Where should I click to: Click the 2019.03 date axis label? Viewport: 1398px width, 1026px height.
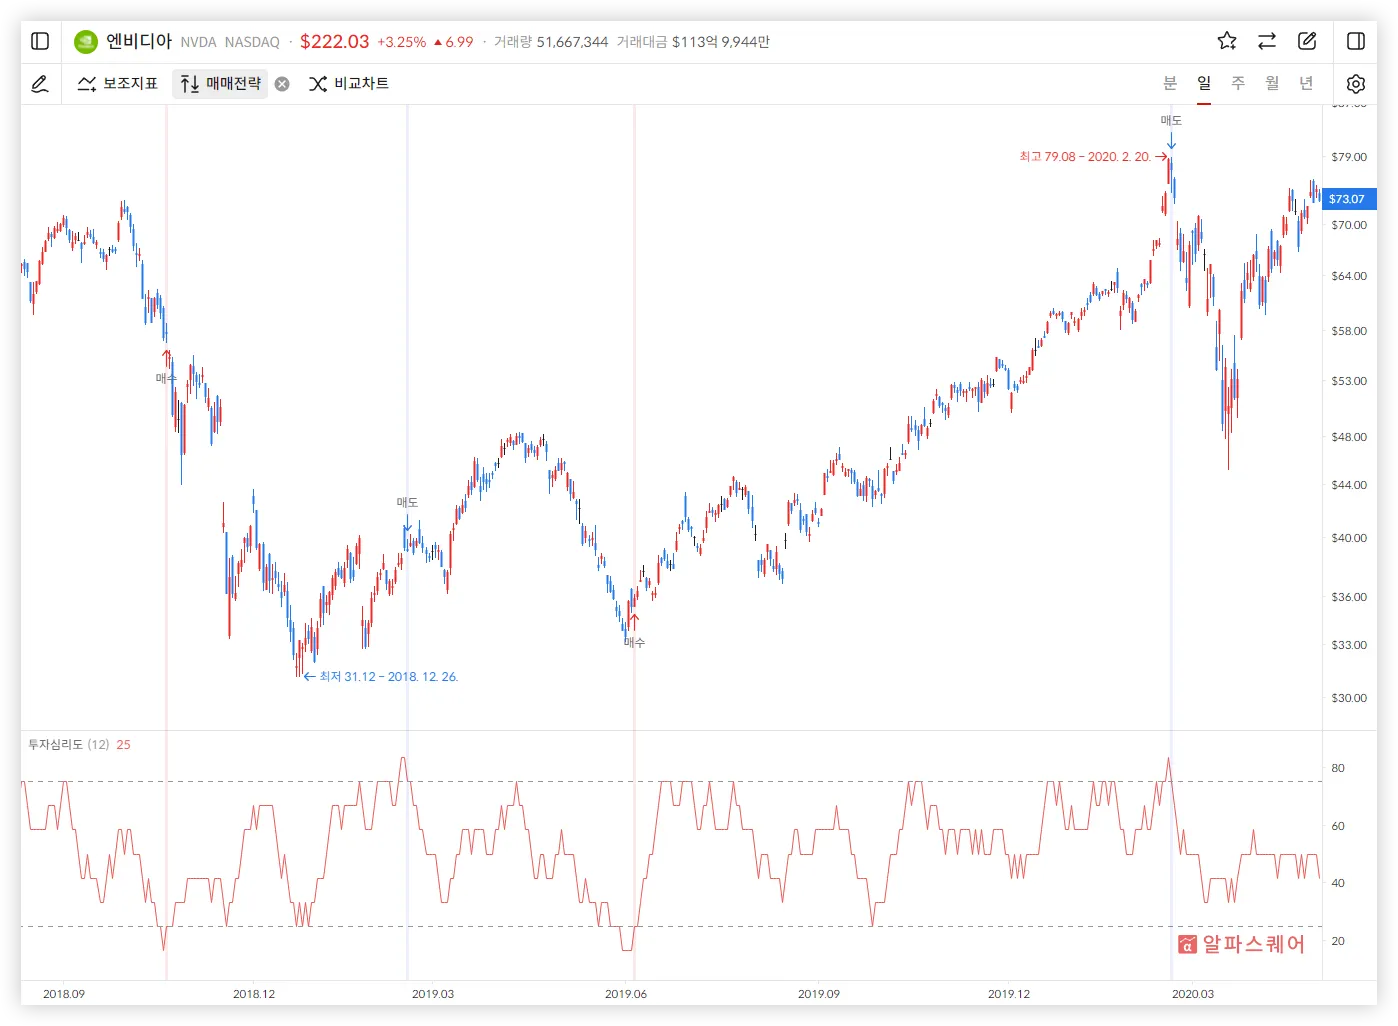[x=433, y=994]
